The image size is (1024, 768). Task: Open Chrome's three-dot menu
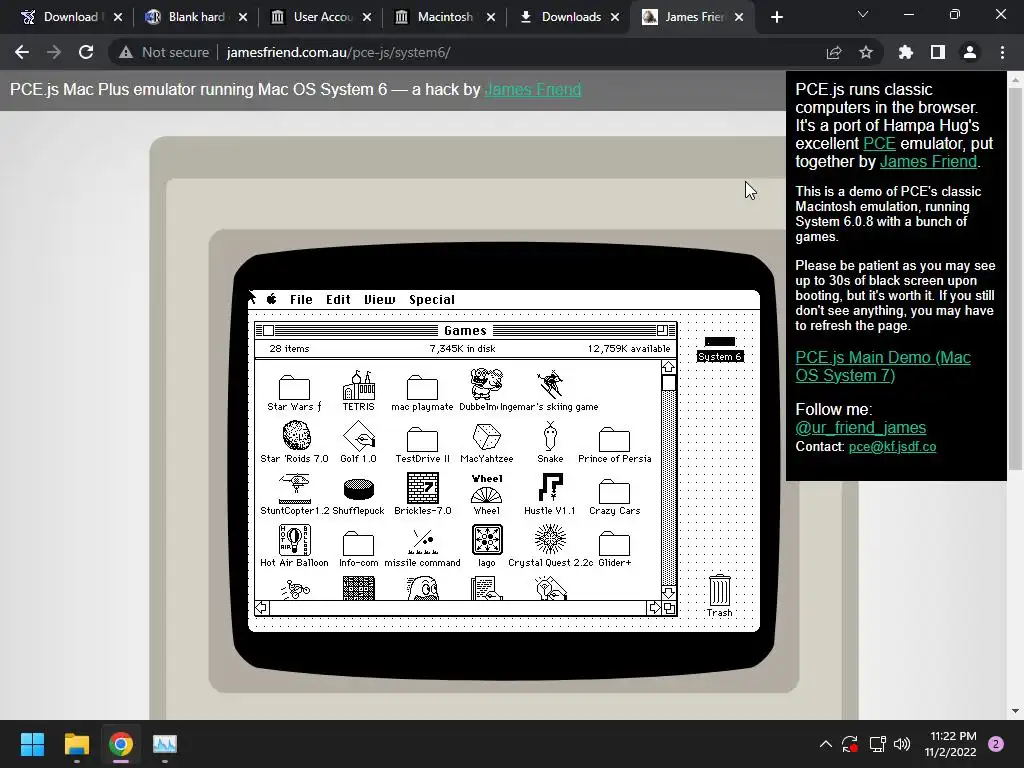tap(1002, 52)
